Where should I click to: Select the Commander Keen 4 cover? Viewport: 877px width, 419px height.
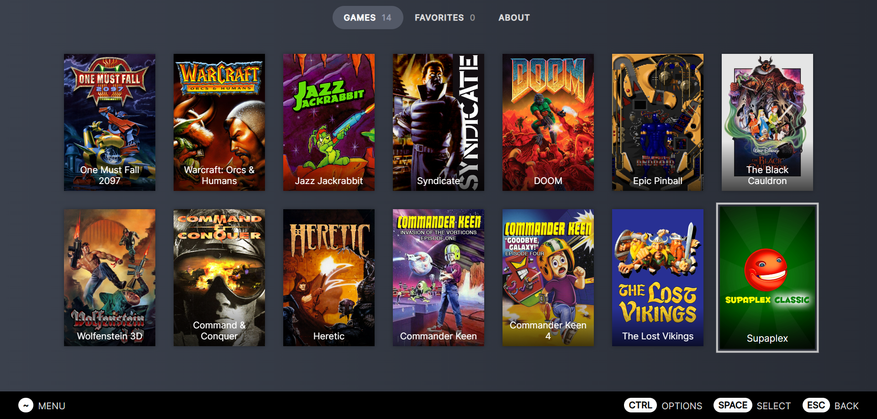pyautogui.click(x=548, y=277)
